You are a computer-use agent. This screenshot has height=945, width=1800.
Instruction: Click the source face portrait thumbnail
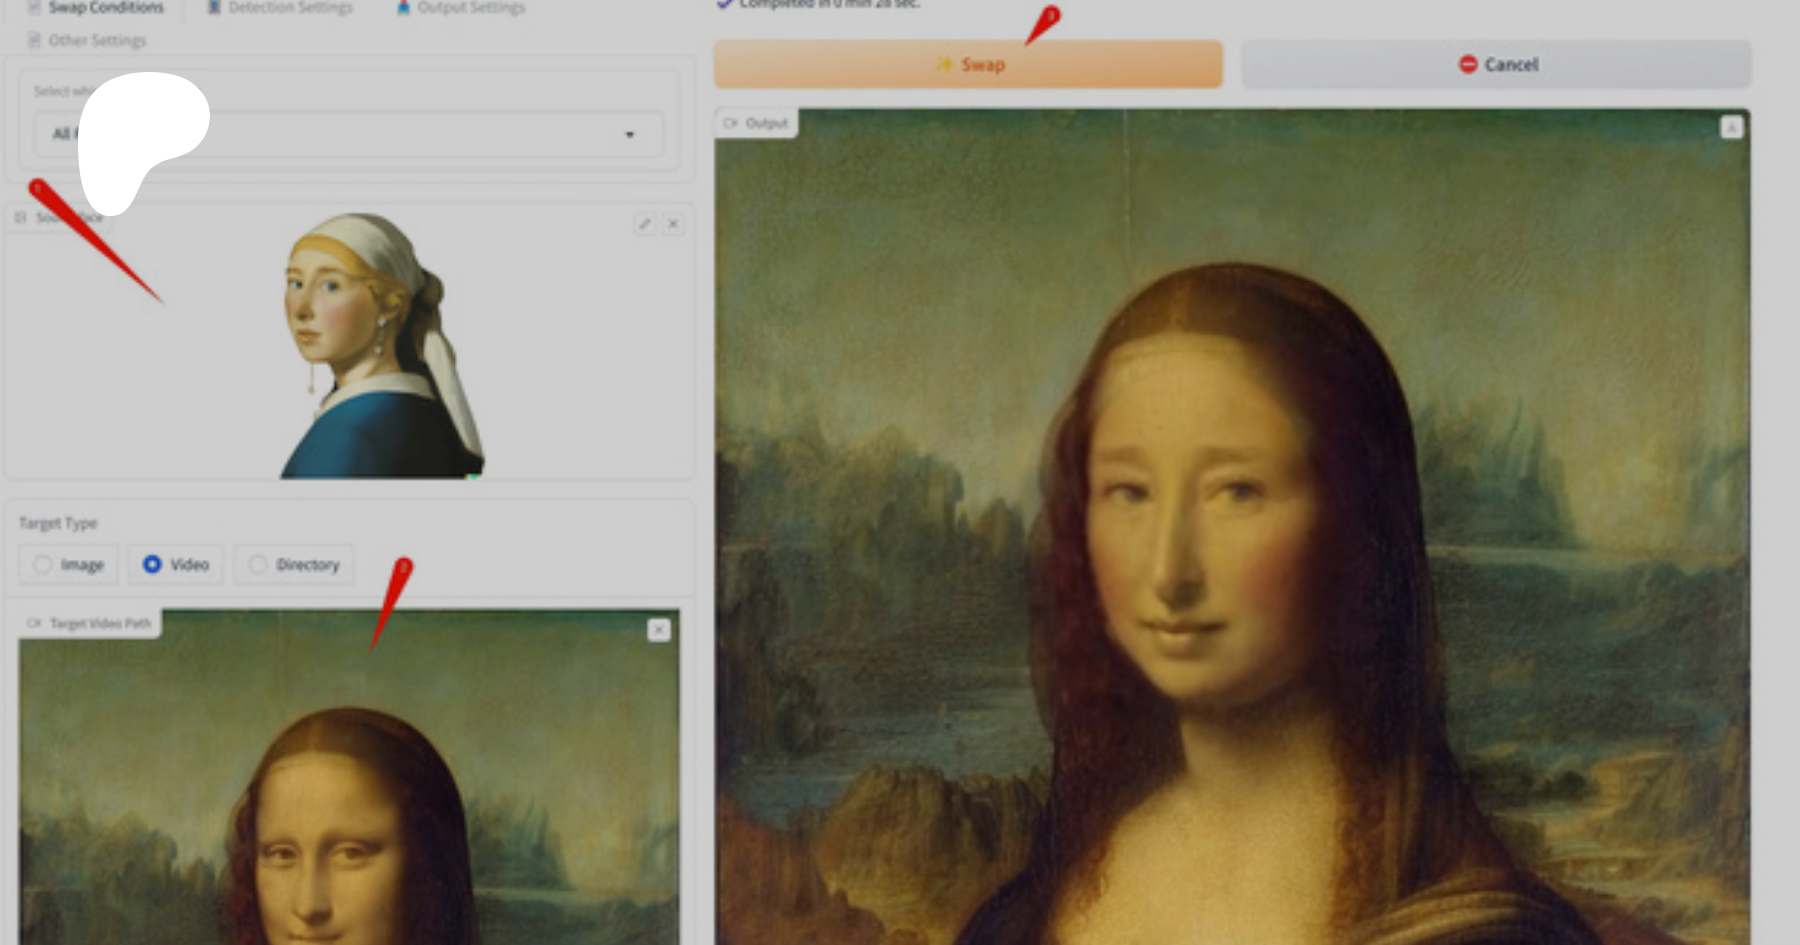point(381,345)
